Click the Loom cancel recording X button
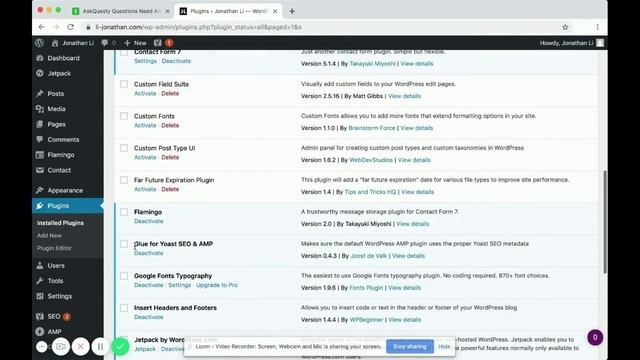This screenshot has height=360, width=640. point(80,347)
